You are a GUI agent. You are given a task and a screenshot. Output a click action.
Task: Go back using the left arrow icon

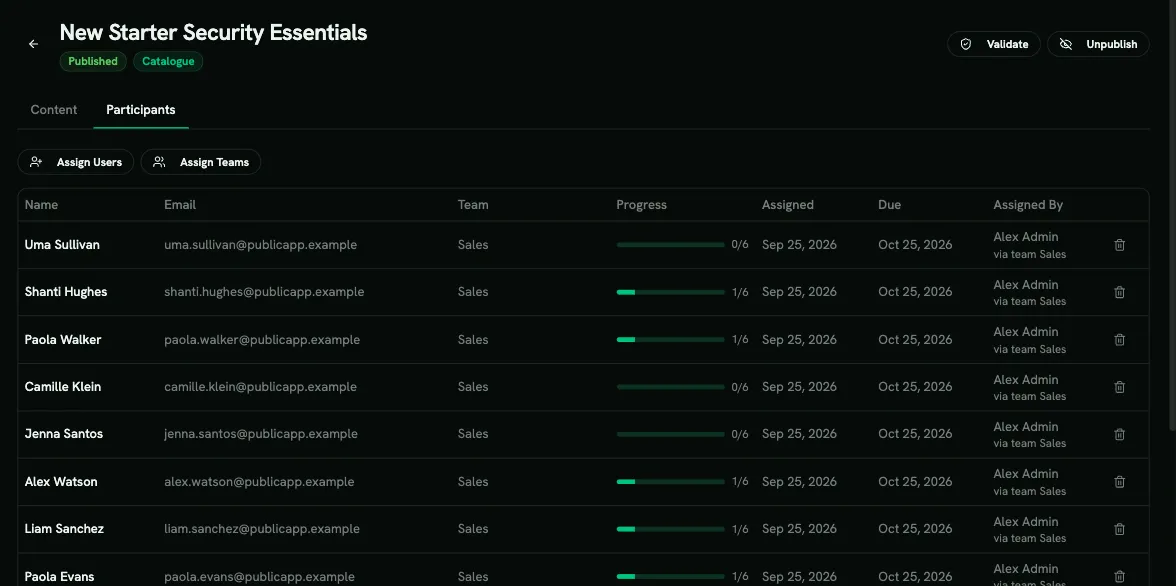pyautogui.click(x=33, y=44)
